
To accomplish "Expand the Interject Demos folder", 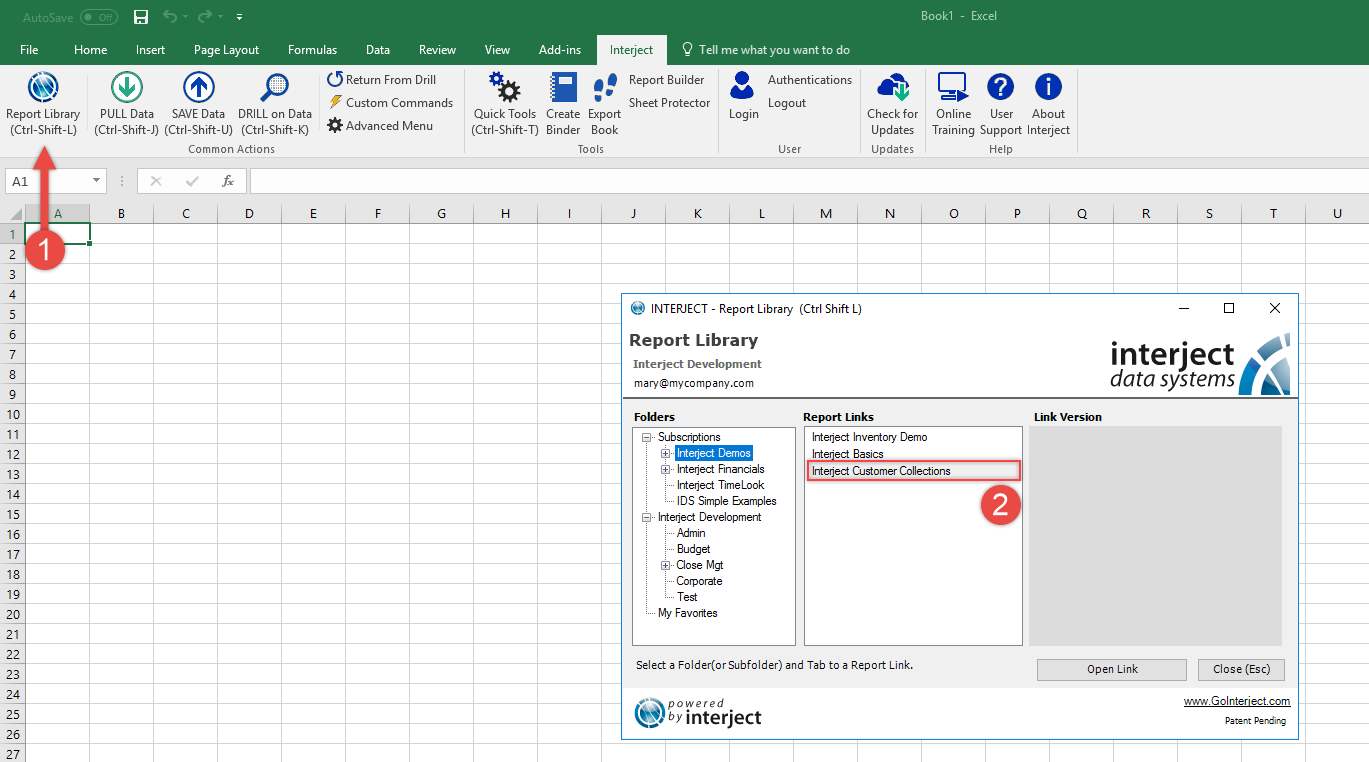I will point(666,453).
